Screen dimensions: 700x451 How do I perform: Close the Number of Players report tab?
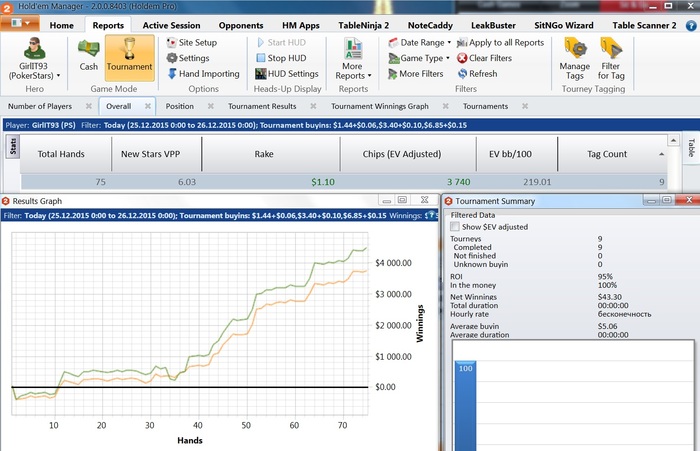point(89,106)
